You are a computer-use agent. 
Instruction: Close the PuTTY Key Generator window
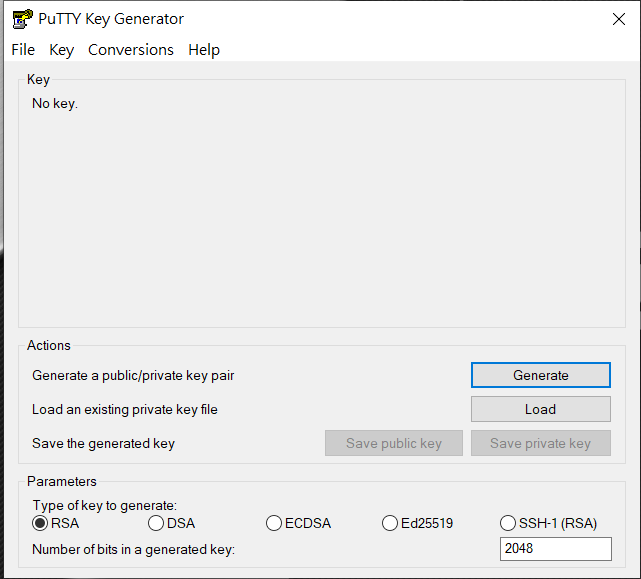(x=619, y=19)
